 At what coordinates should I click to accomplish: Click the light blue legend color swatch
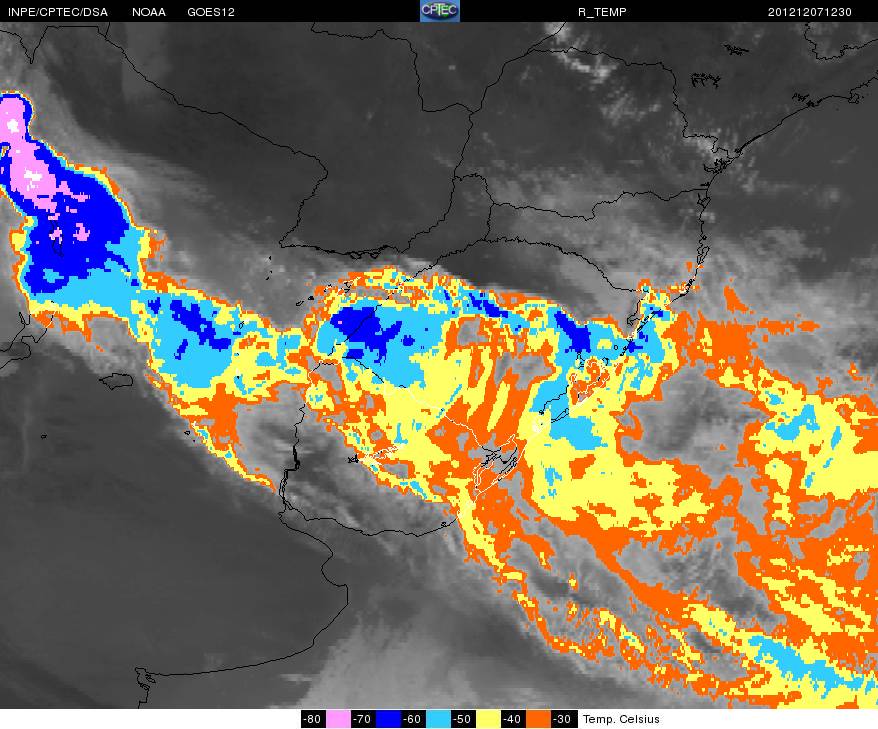click(x=438, y=719)
